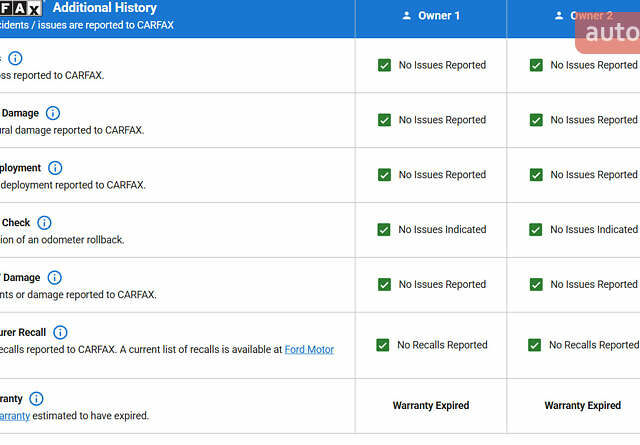This screenshot has height=445, width=640.
Task: Click info icon next to Manufacturer Recall
Action: 60,332
